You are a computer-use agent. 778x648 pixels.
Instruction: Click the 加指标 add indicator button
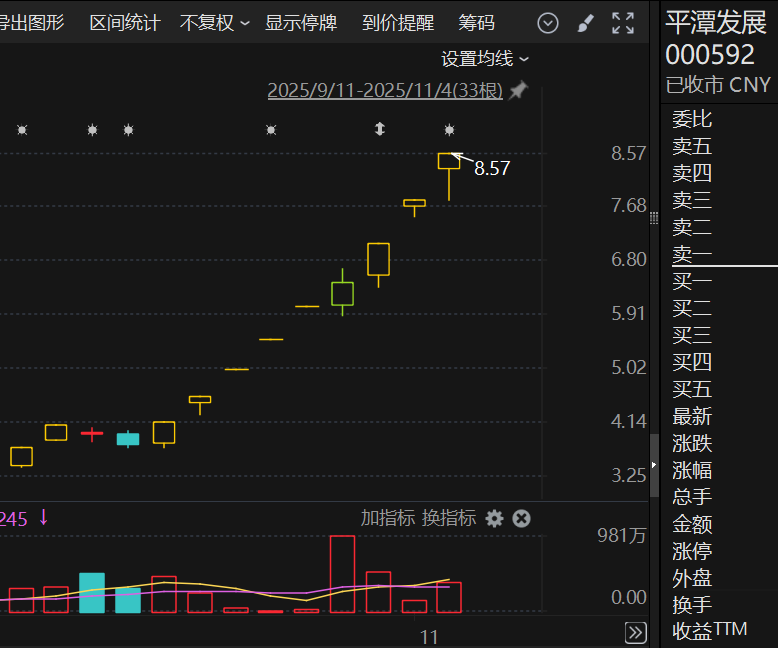click(388, 518)
